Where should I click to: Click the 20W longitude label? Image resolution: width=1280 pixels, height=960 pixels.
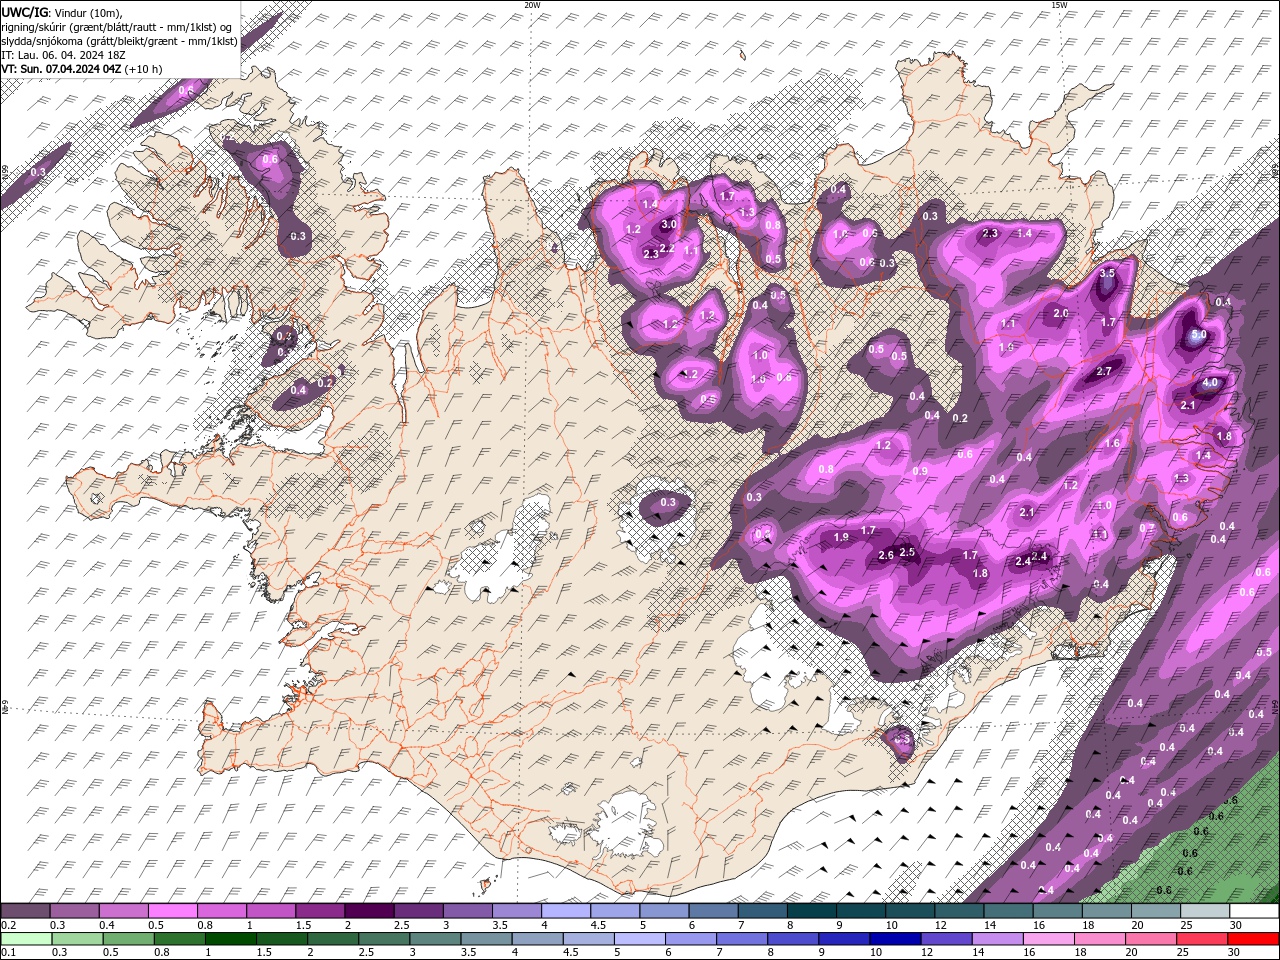pos(532,5)
